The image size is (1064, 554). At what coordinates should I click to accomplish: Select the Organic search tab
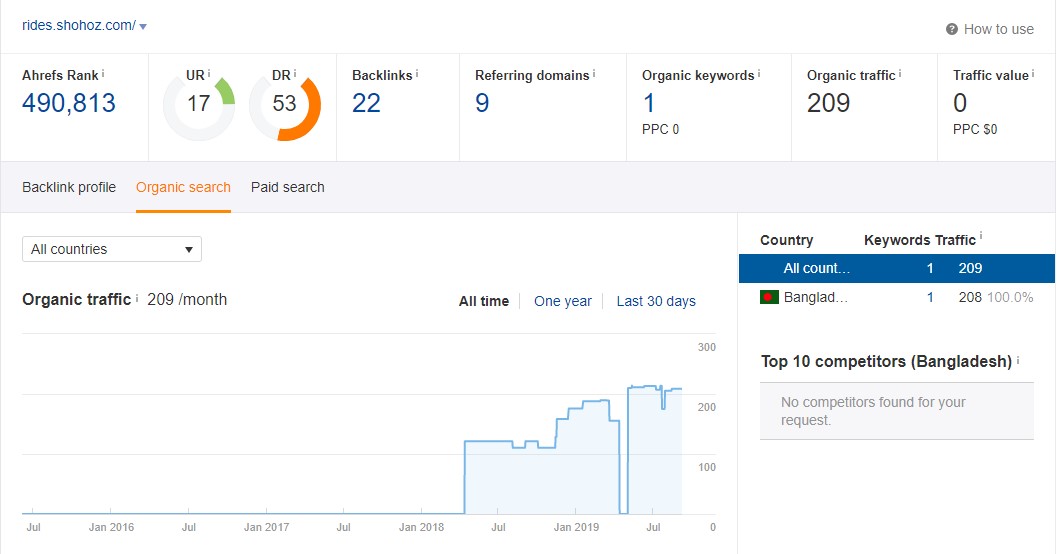(183, 187)
